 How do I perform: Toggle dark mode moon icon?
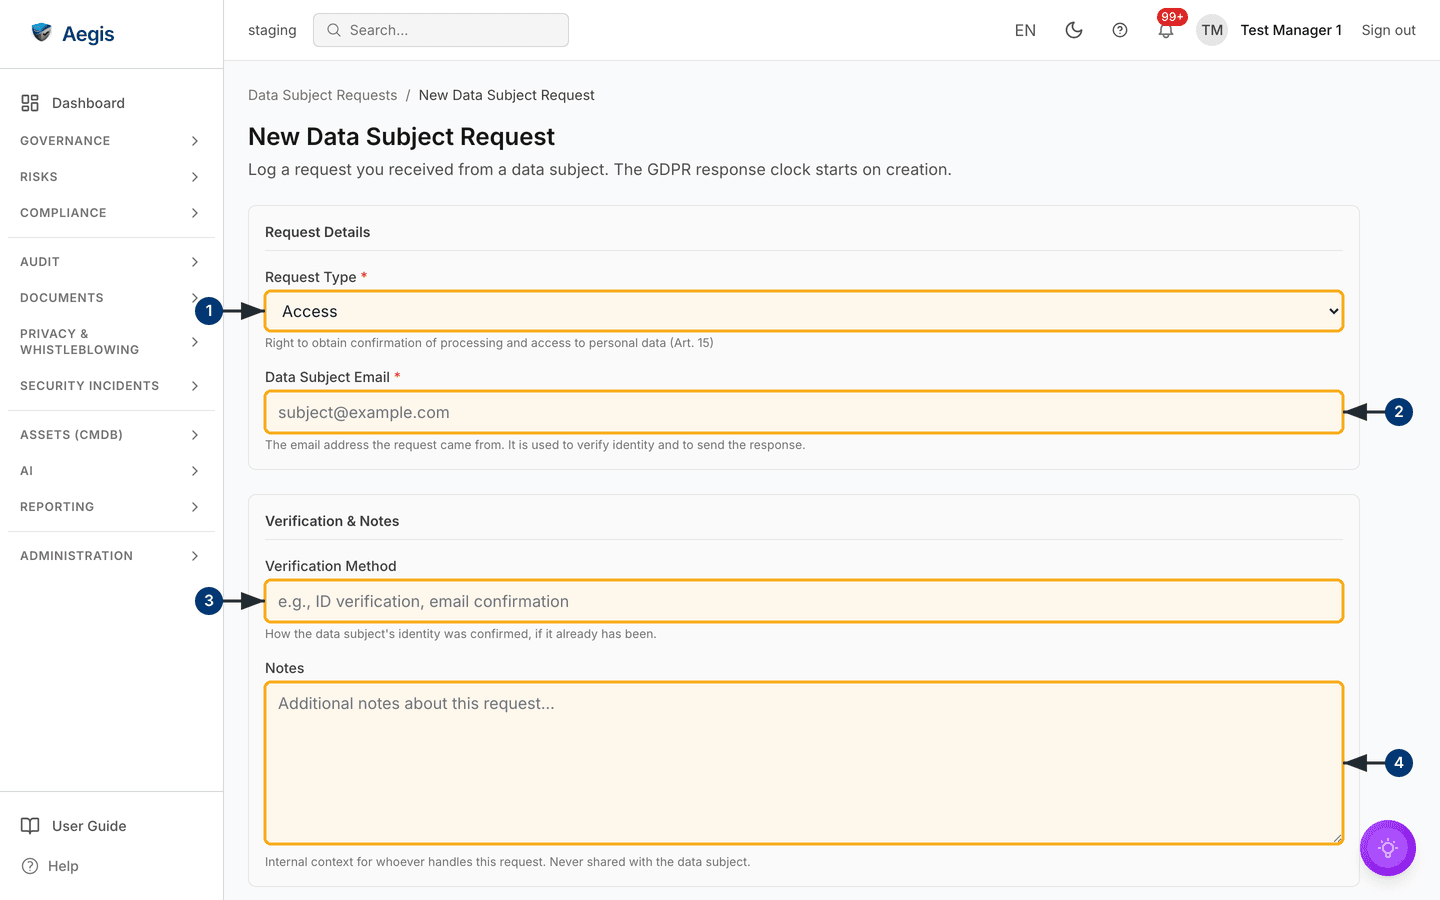click(x=1074, y=30)
